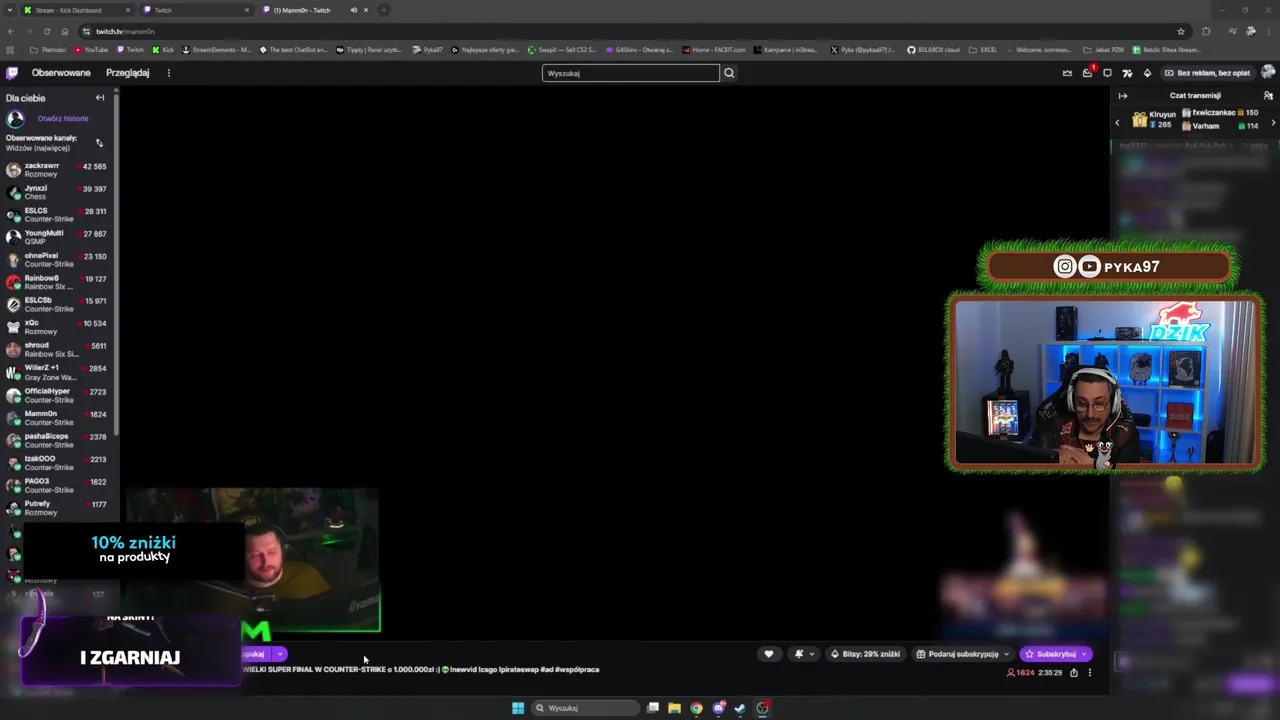The height and width of the screenshot is (720, 1280).
Task: Switch to Stream - Kick Dashboard tab
Action: (x=76, y=10)
